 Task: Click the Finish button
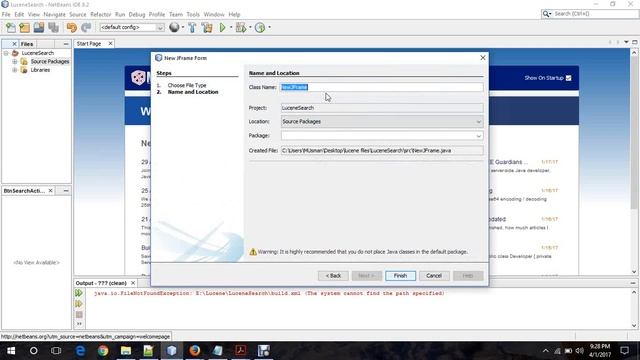pyautogui.click(x=400, y=276)
